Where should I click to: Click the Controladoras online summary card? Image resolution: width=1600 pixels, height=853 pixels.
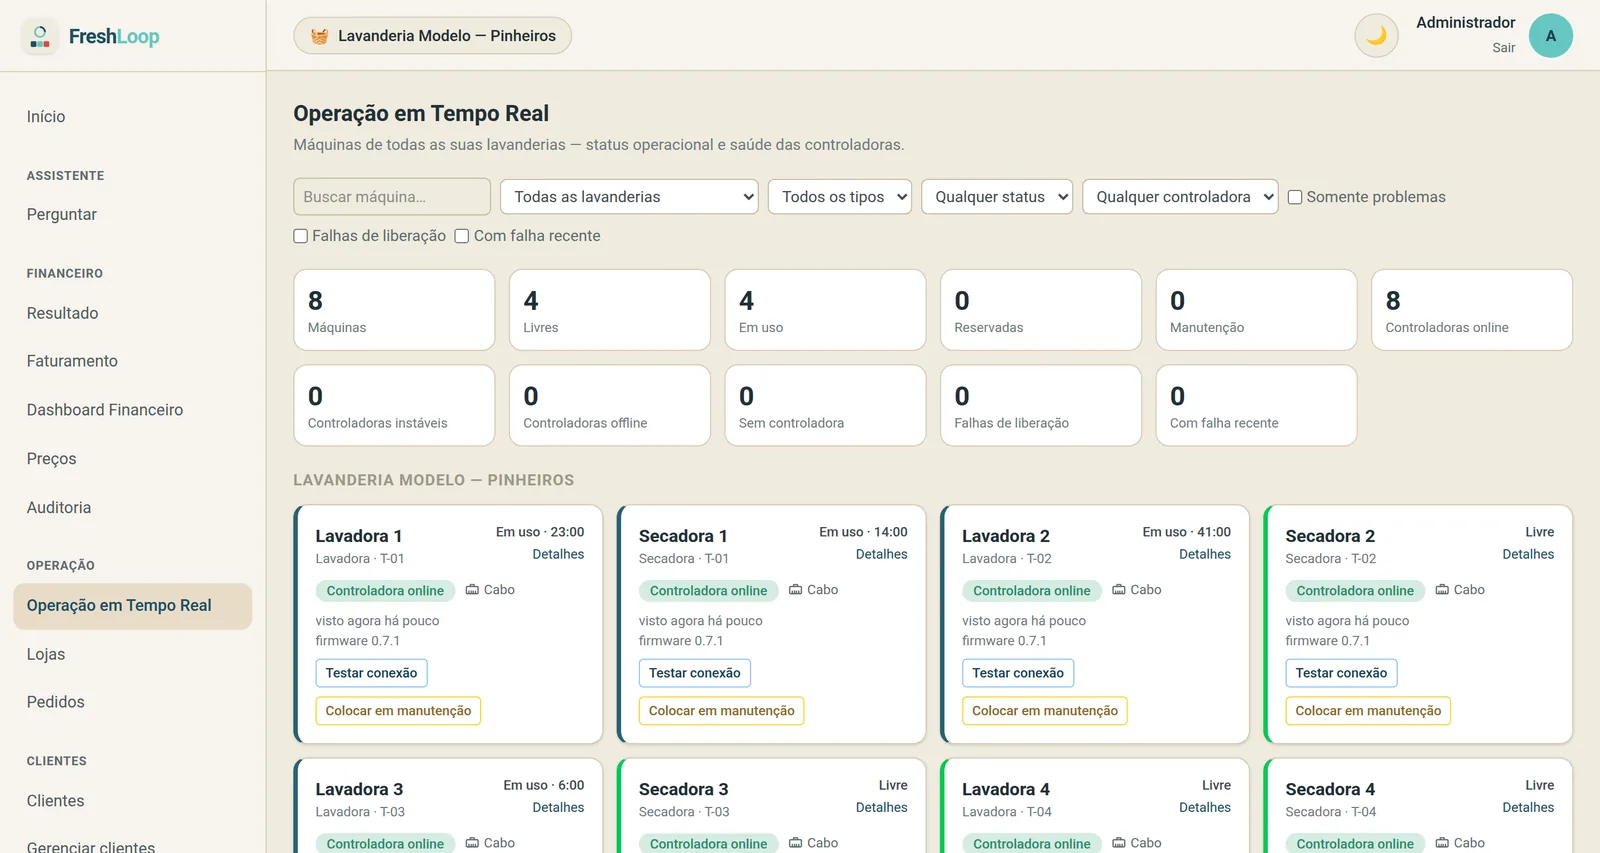point(1472,310)
